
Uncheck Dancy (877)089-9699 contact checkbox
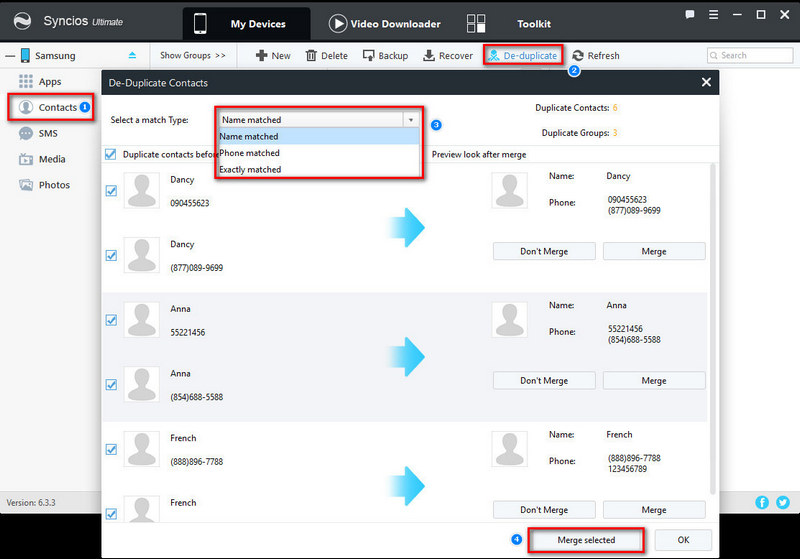coord(111,255)
